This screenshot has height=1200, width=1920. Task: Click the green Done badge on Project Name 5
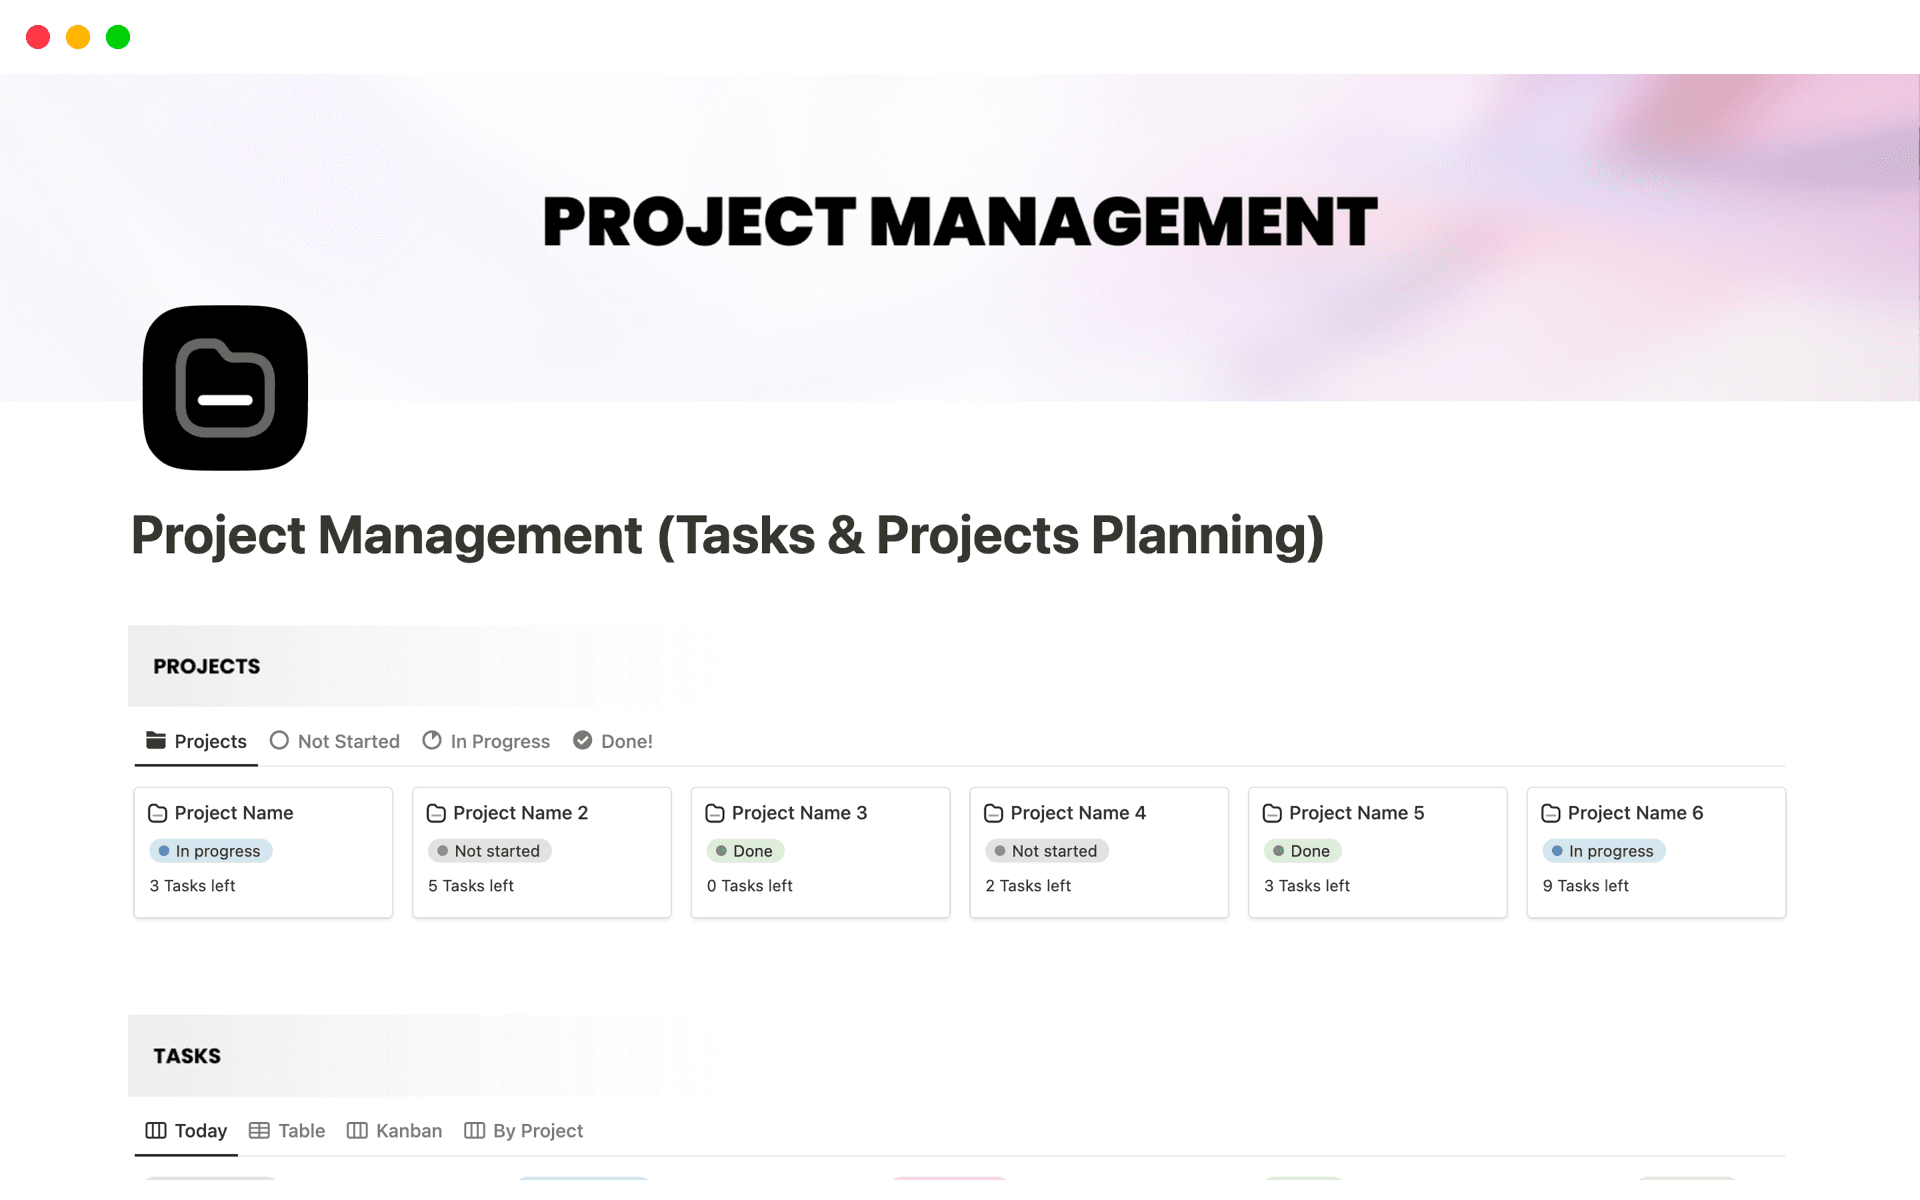tap(1302, 850)
